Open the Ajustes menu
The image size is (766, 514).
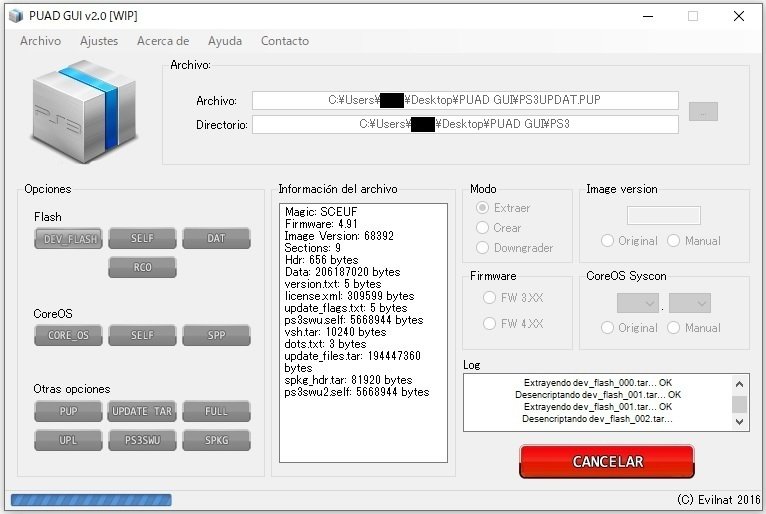(x=99, y=41)
